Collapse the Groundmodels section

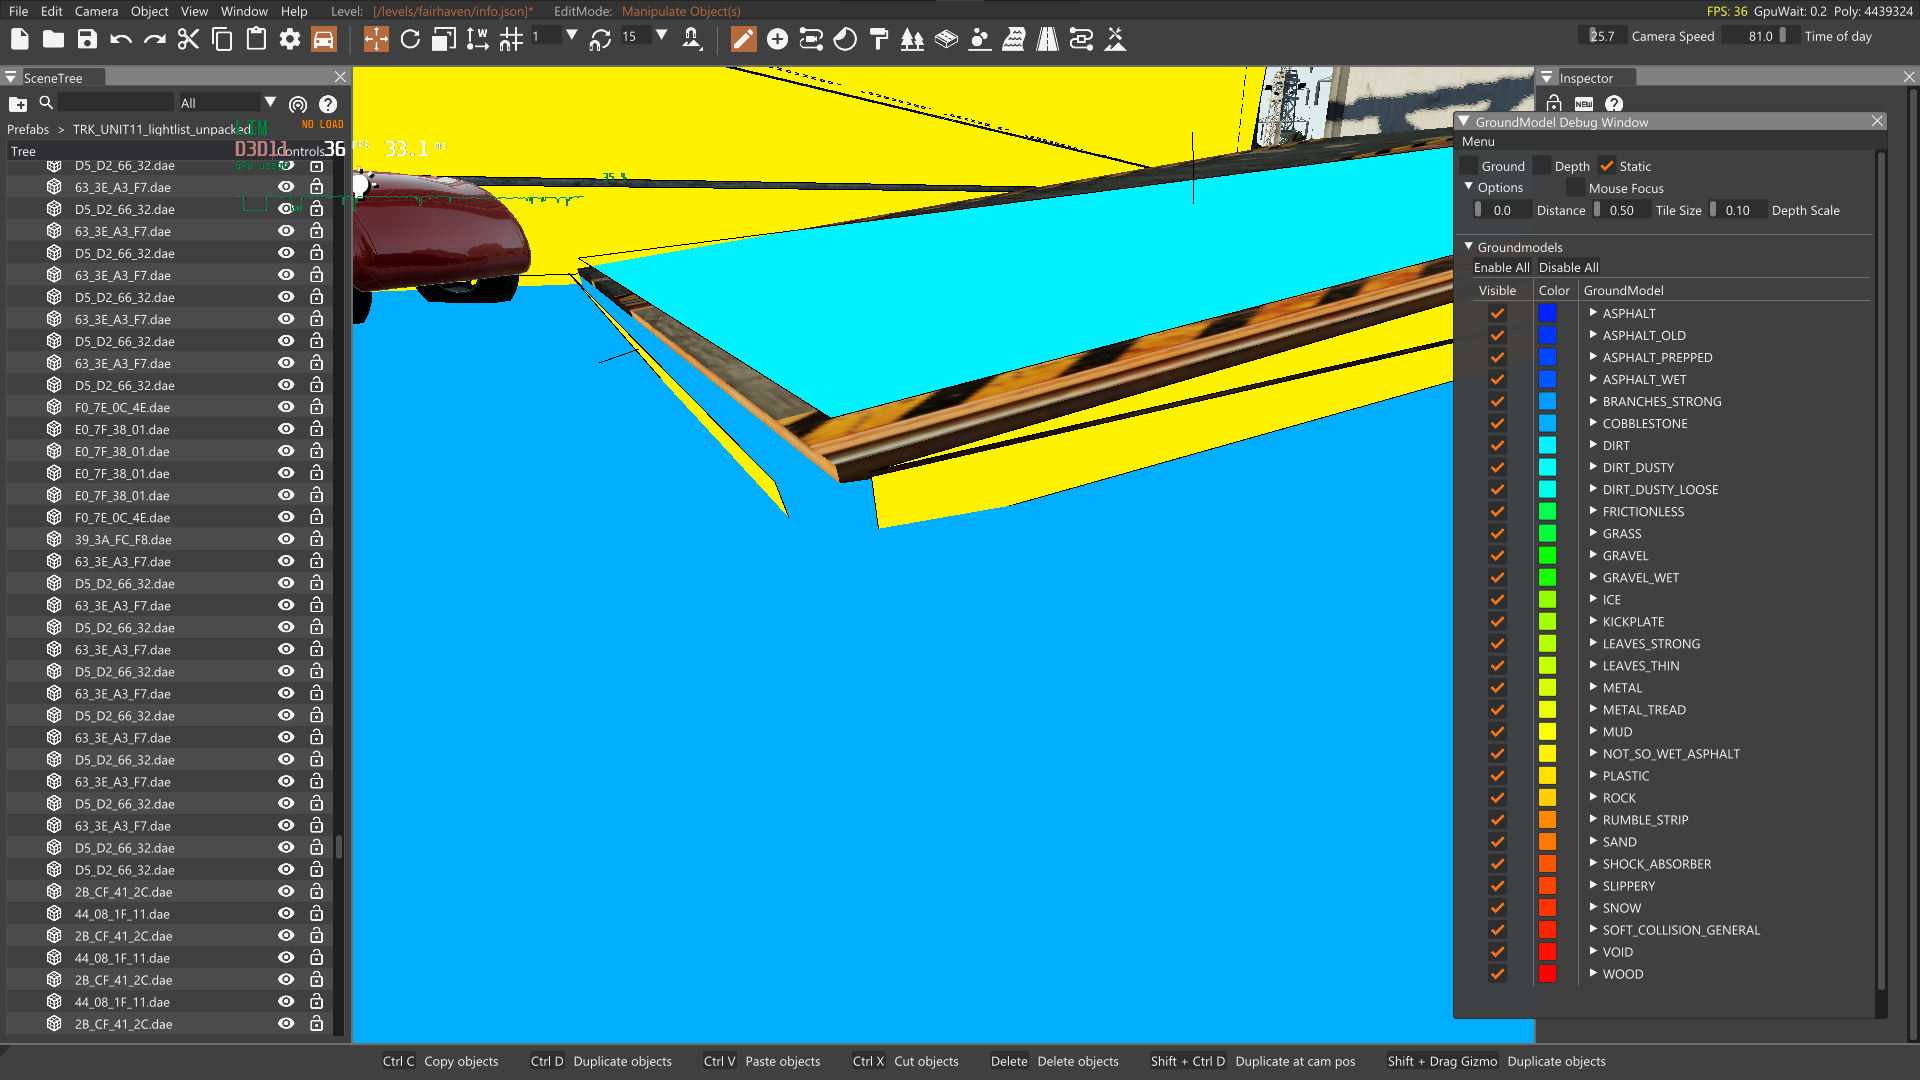click(1469, 246)
